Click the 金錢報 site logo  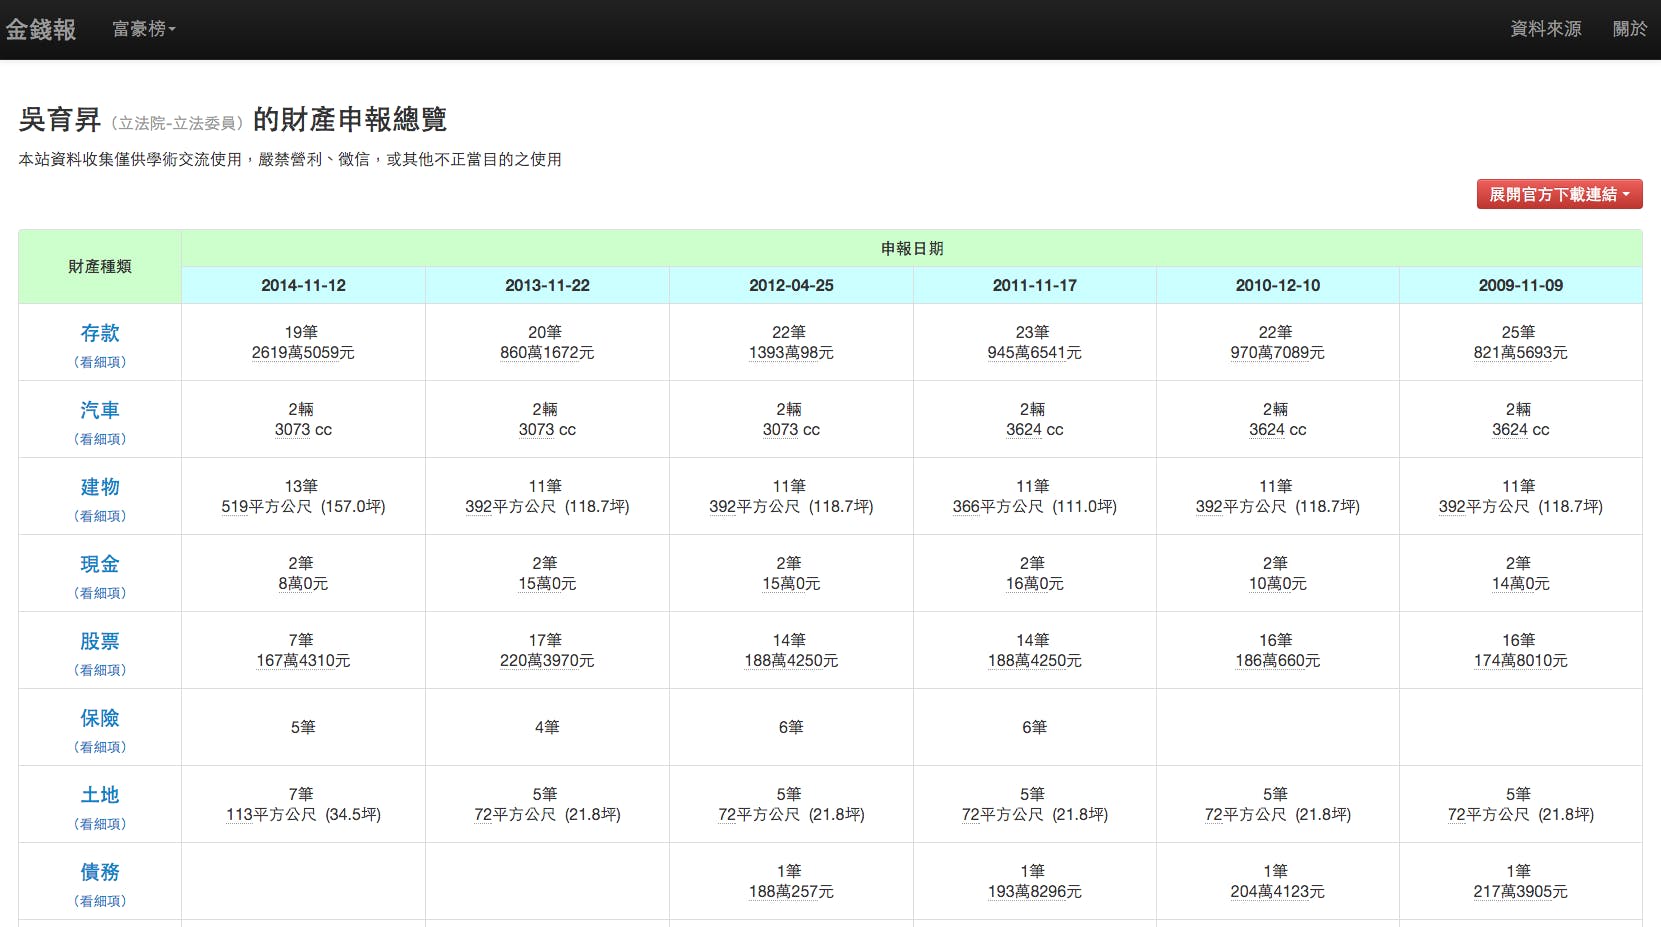point(42,29)
